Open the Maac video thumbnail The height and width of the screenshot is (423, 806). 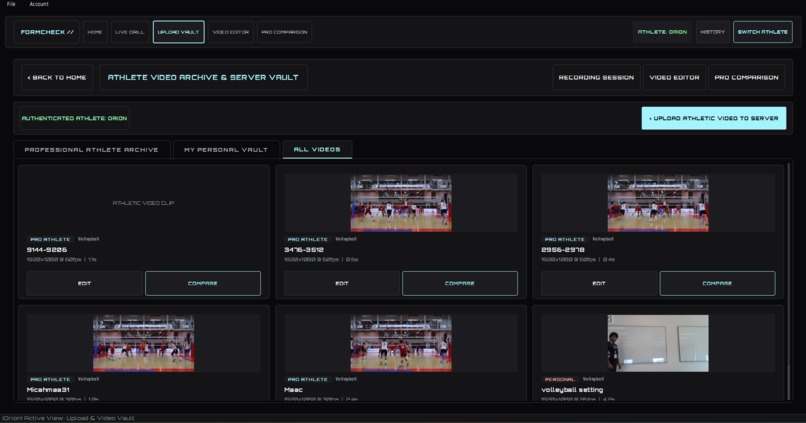click(x=401, y=343)
